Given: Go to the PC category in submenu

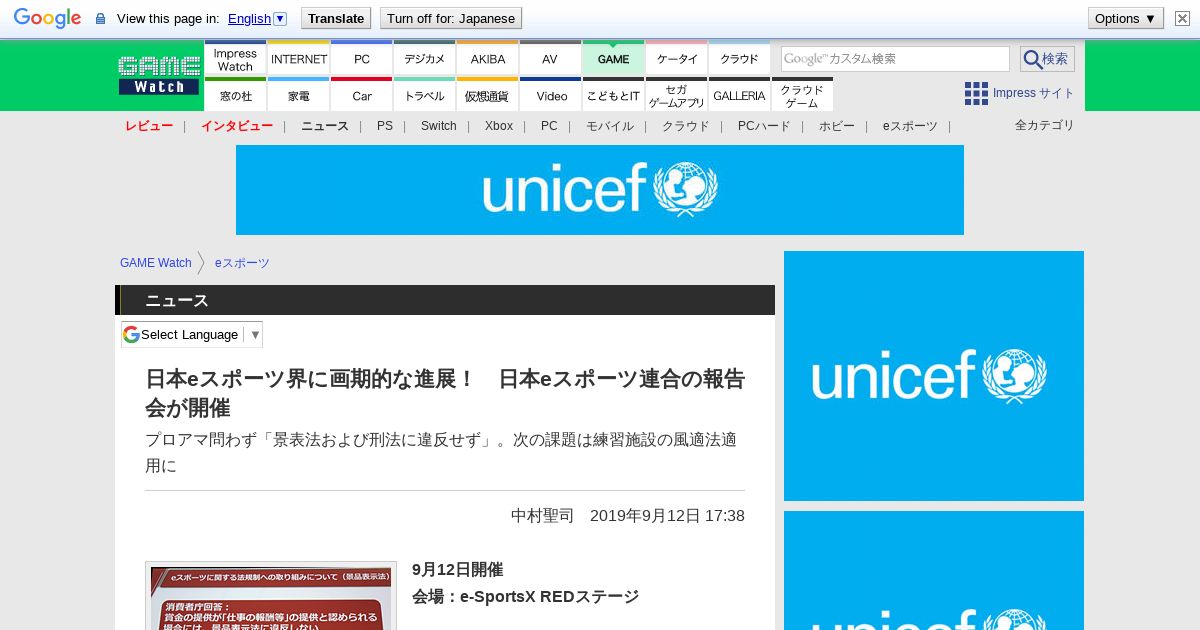Looking at the screenshot, I should (x=549, y=126).
